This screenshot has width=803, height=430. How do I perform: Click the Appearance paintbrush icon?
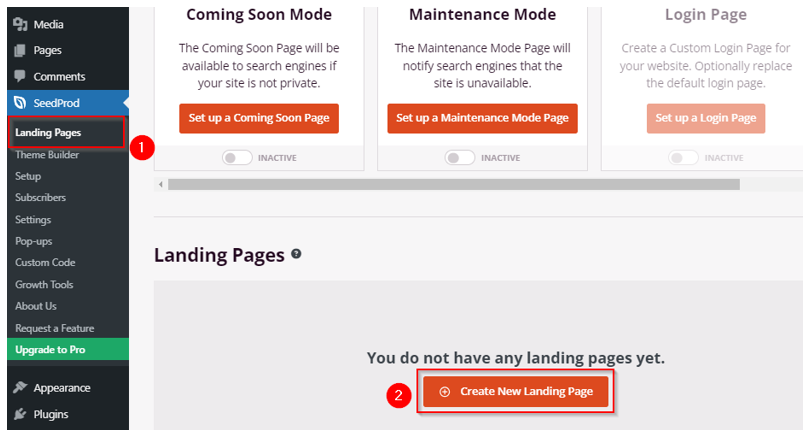click(x=20, y=388)
